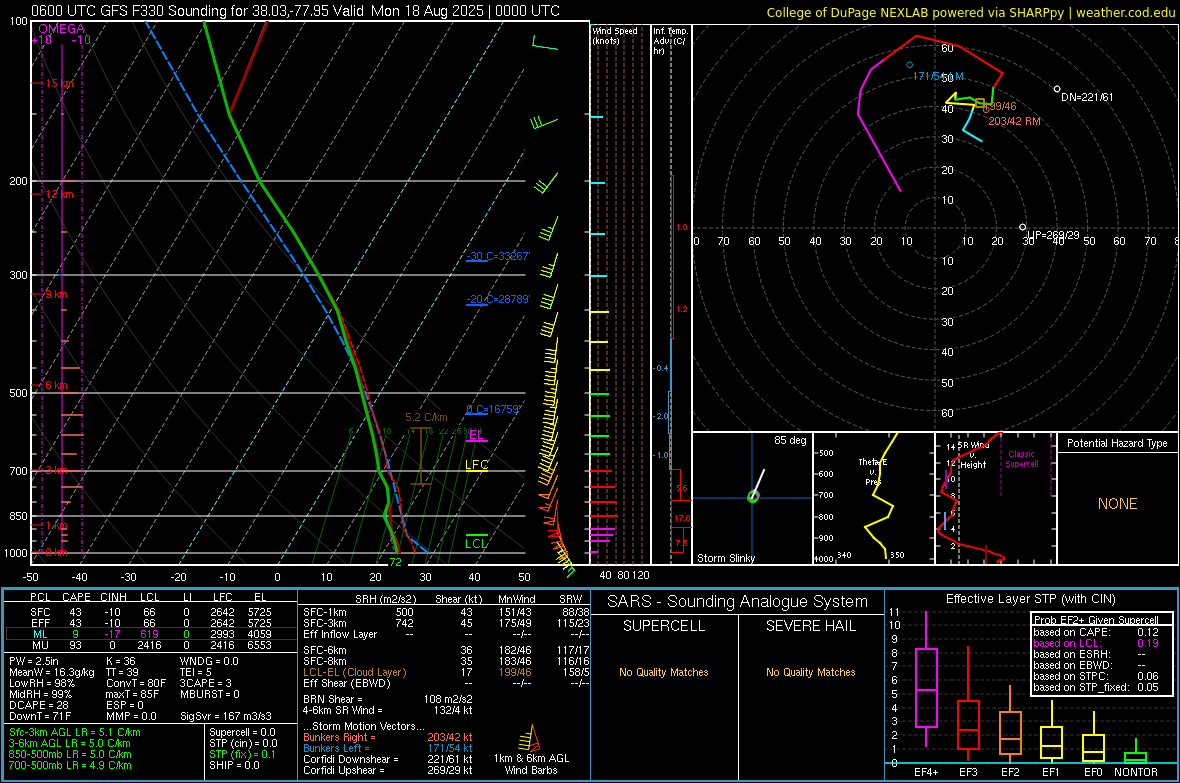Click the Classic Supercell label
The image size is (1180, 783).
1021,459
